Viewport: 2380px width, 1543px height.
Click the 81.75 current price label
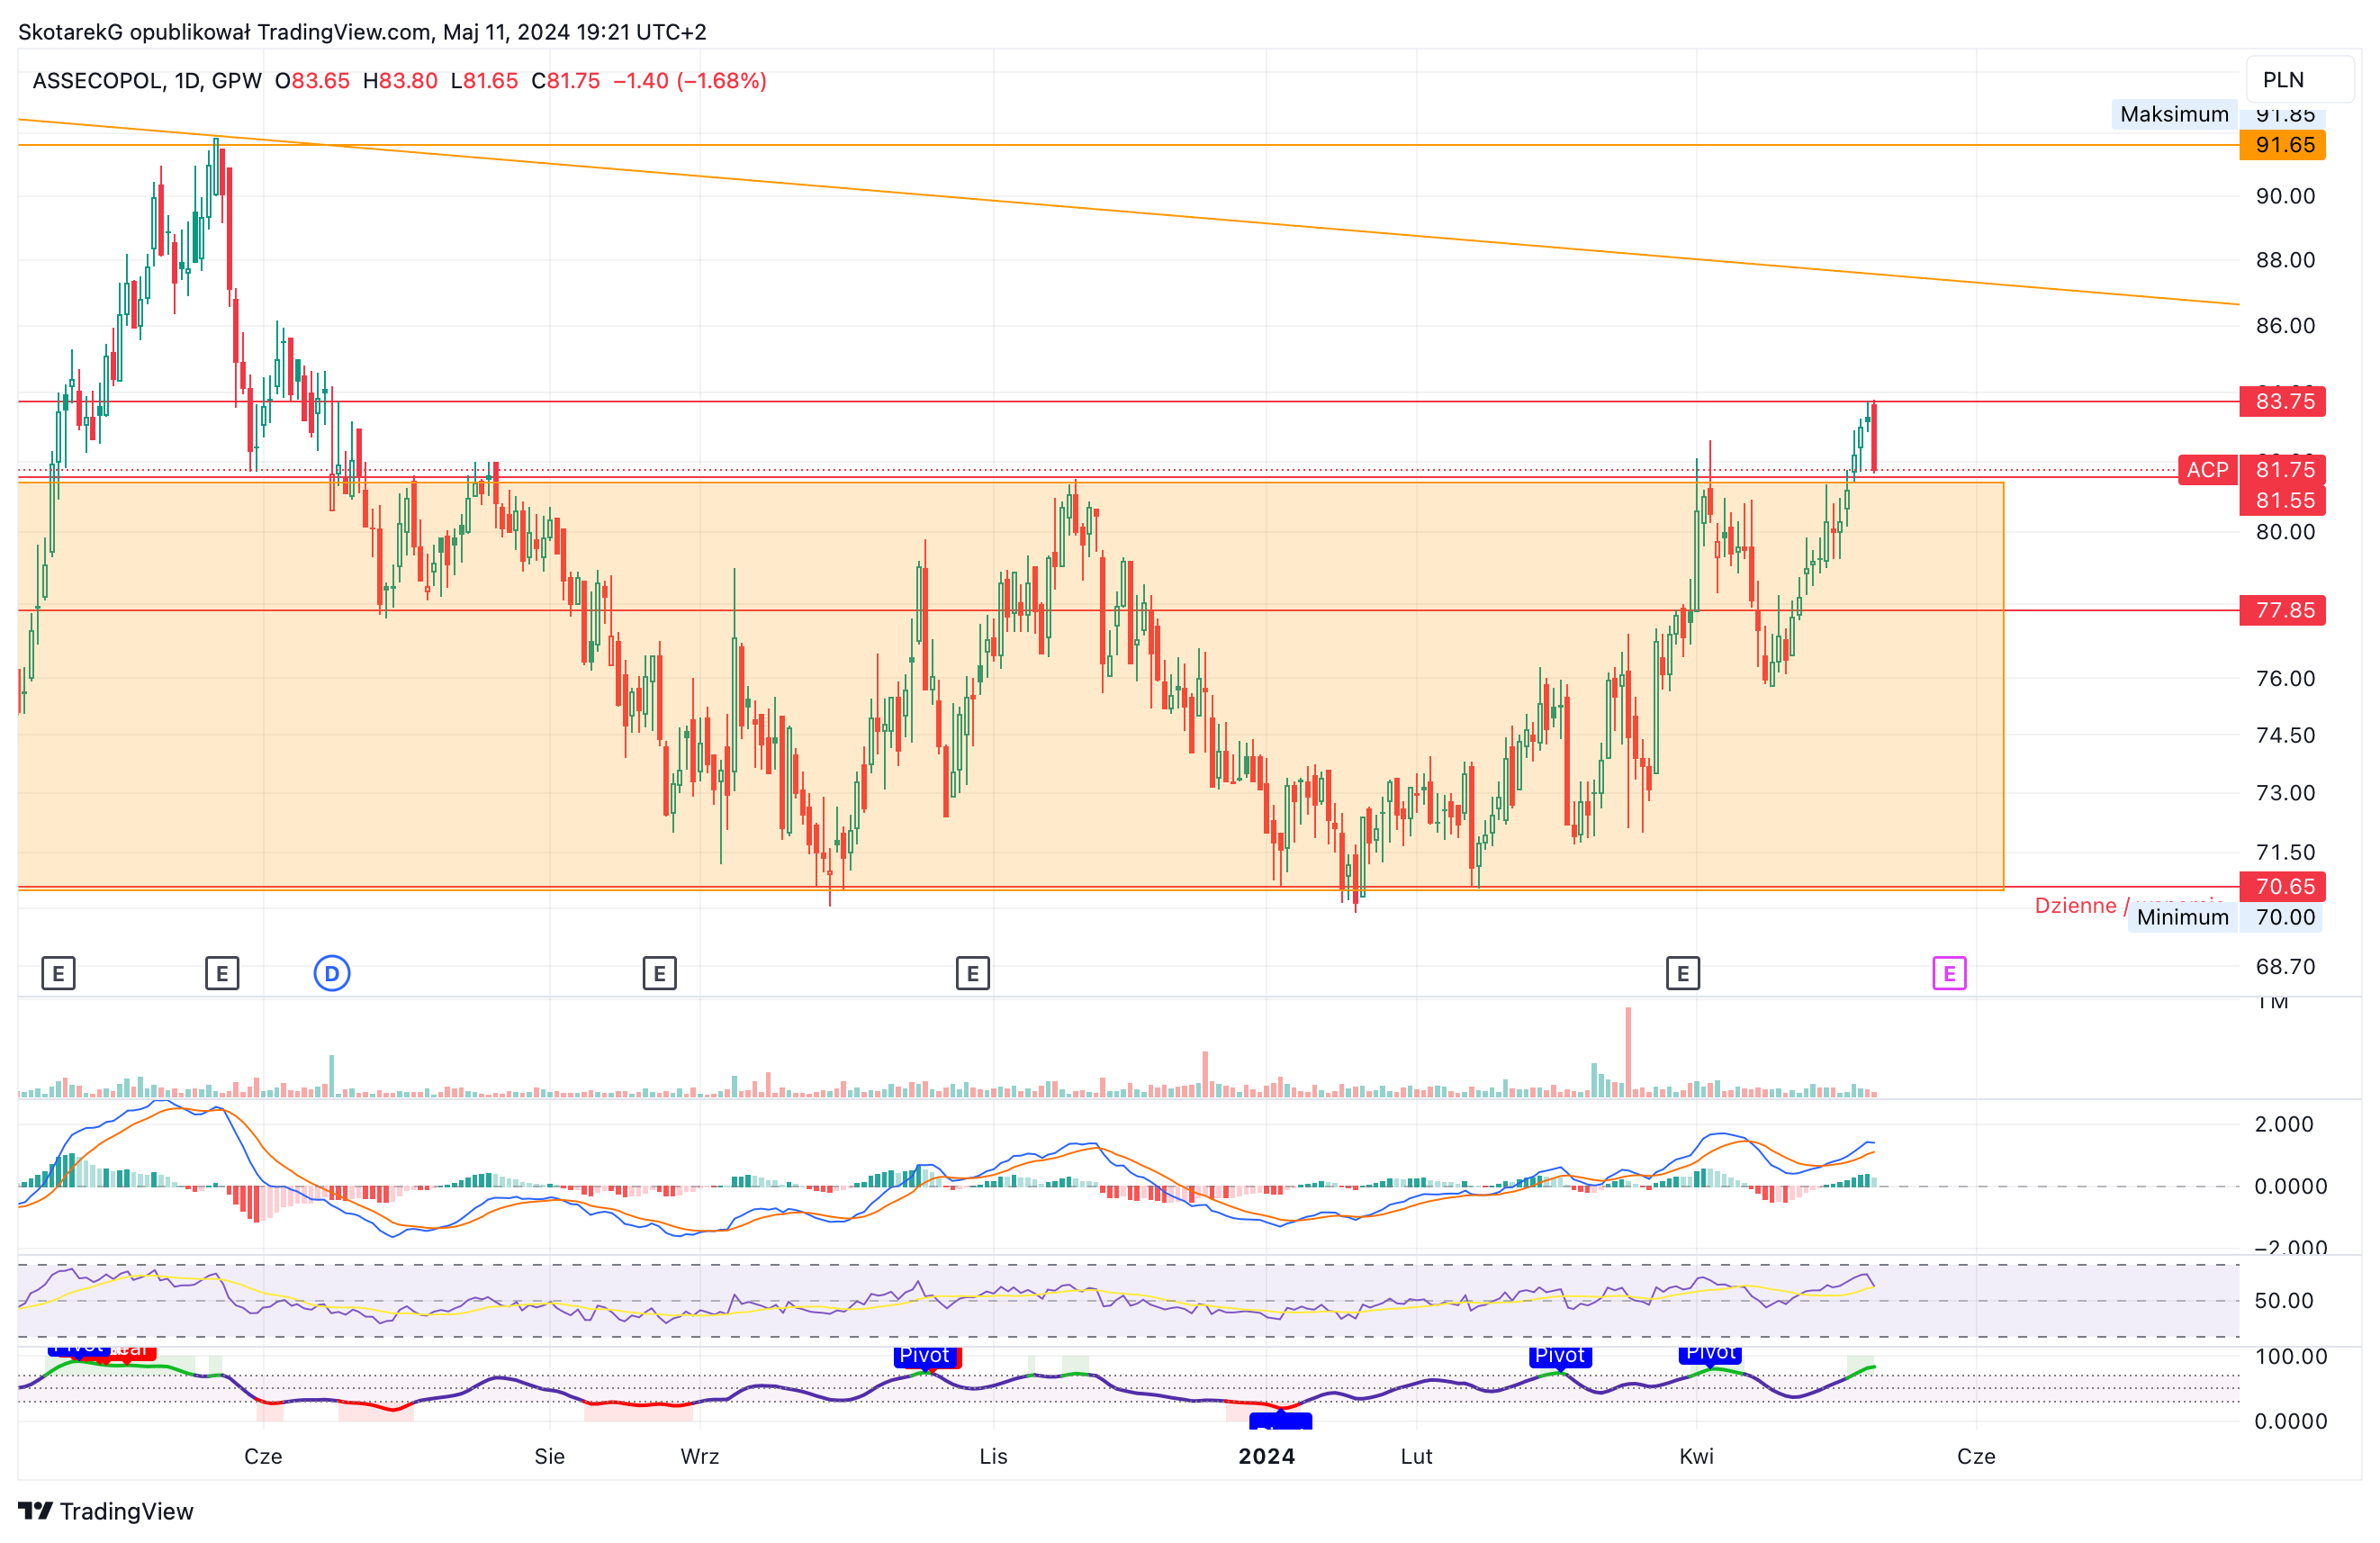click(x=2283, y=470)
